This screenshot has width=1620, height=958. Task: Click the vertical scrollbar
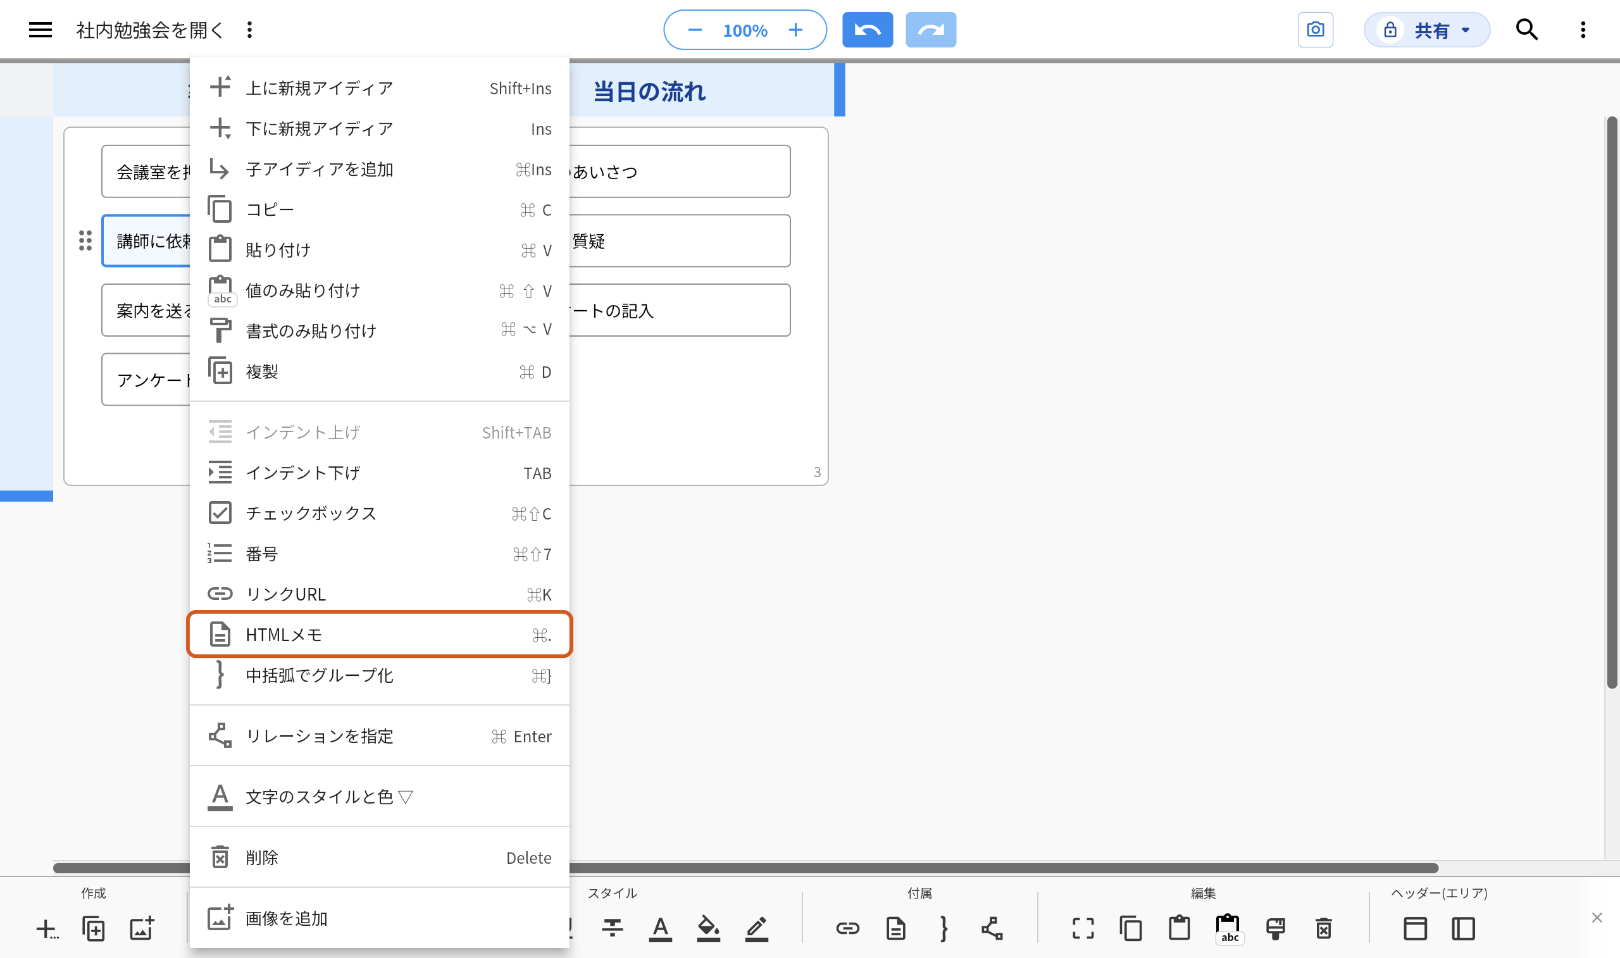point(1612,403)
